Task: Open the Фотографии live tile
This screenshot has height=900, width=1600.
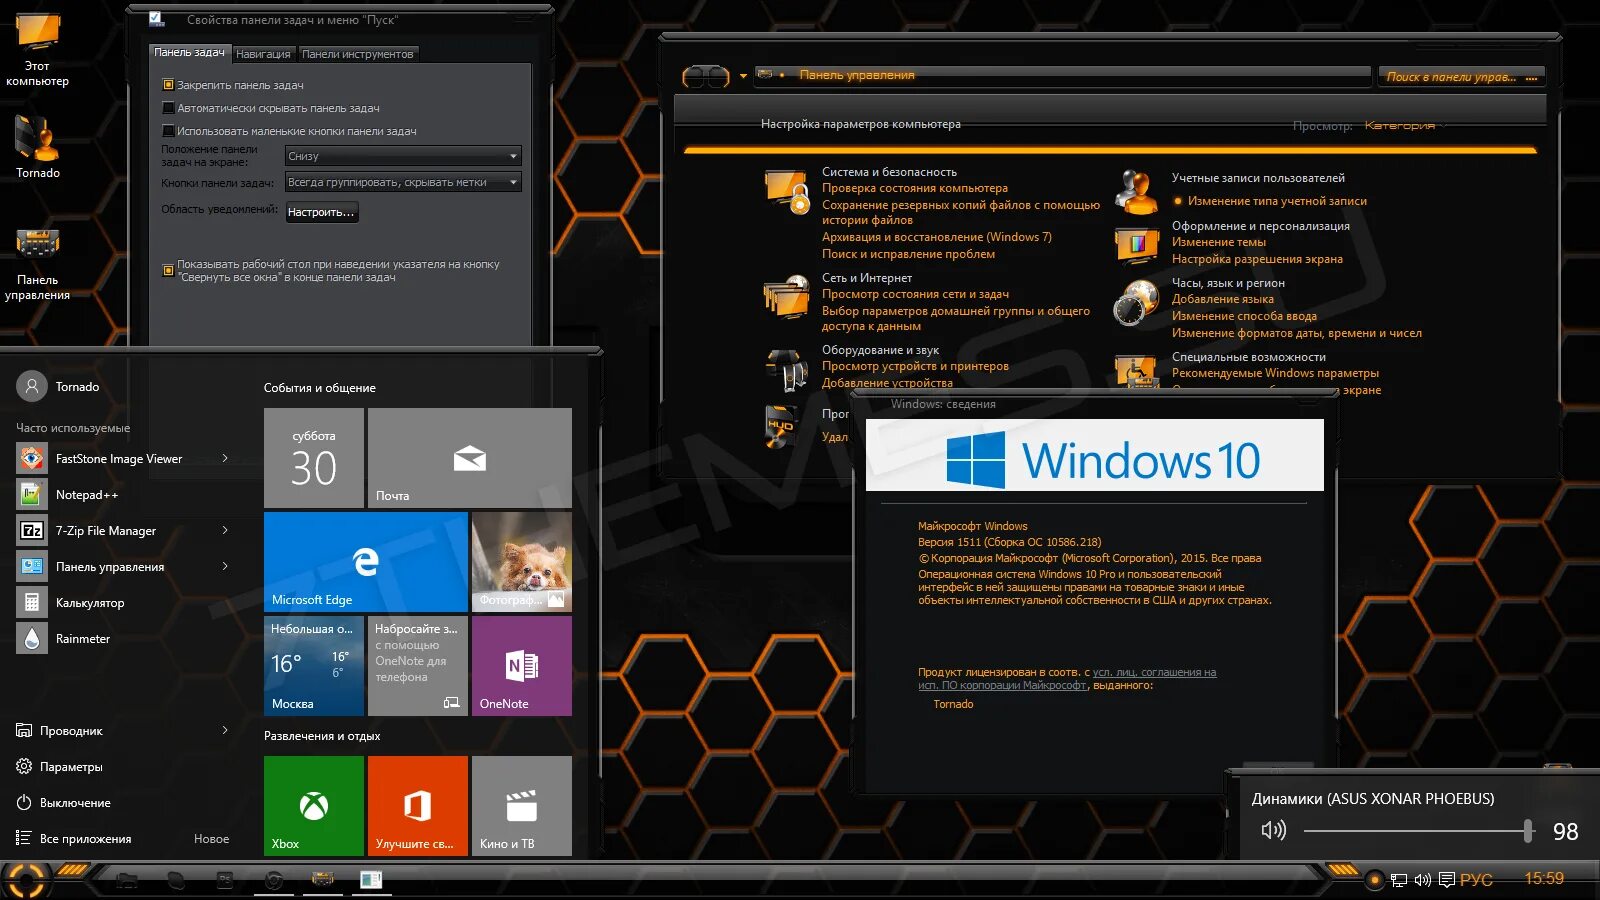Action: click(x=522, y=562)
